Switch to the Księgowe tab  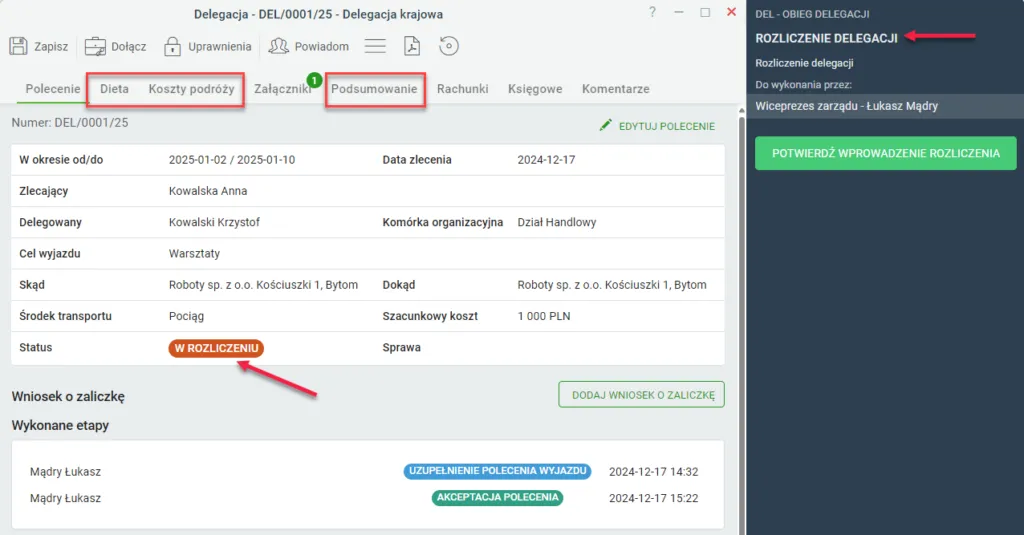pos(535,89)
